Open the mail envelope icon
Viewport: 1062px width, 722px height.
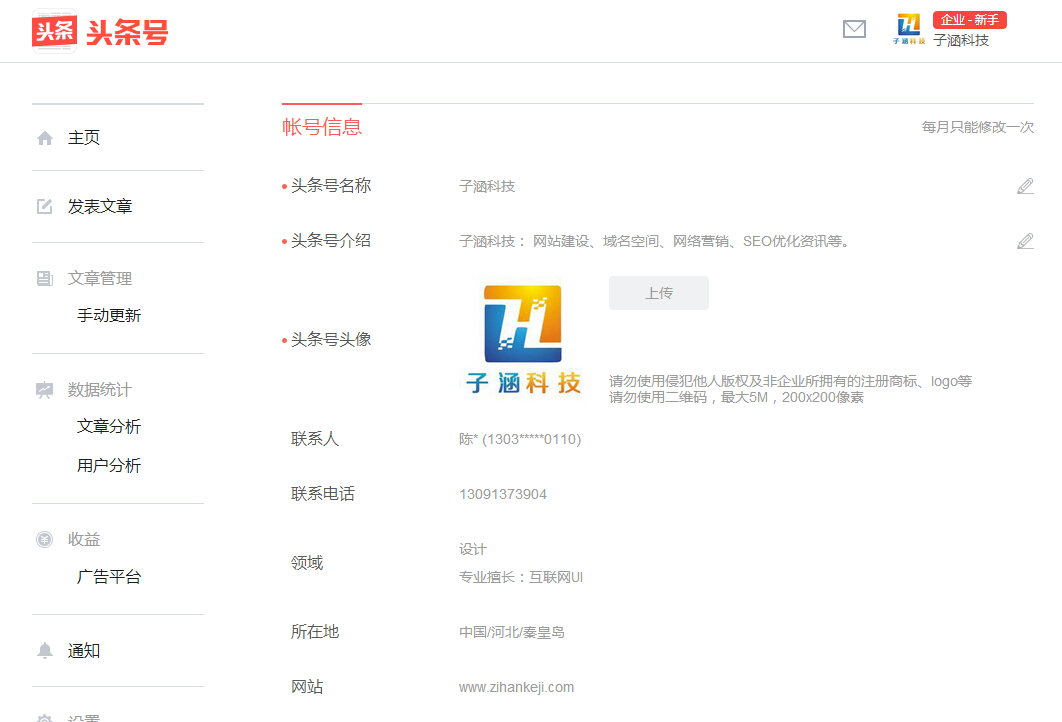click(854, 29)
